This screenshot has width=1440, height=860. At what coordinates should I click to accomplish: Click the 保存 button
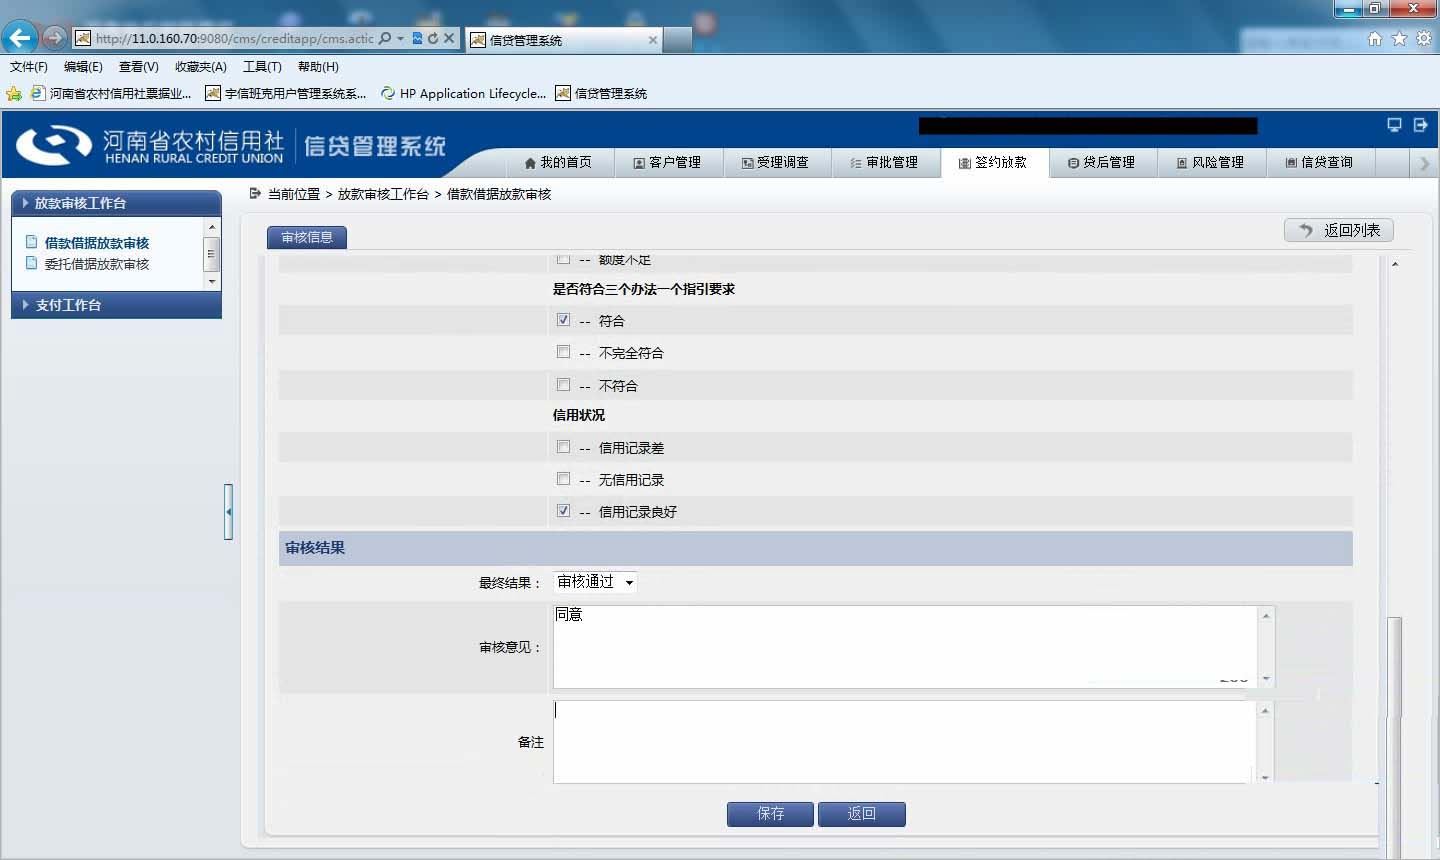[770, 814]
